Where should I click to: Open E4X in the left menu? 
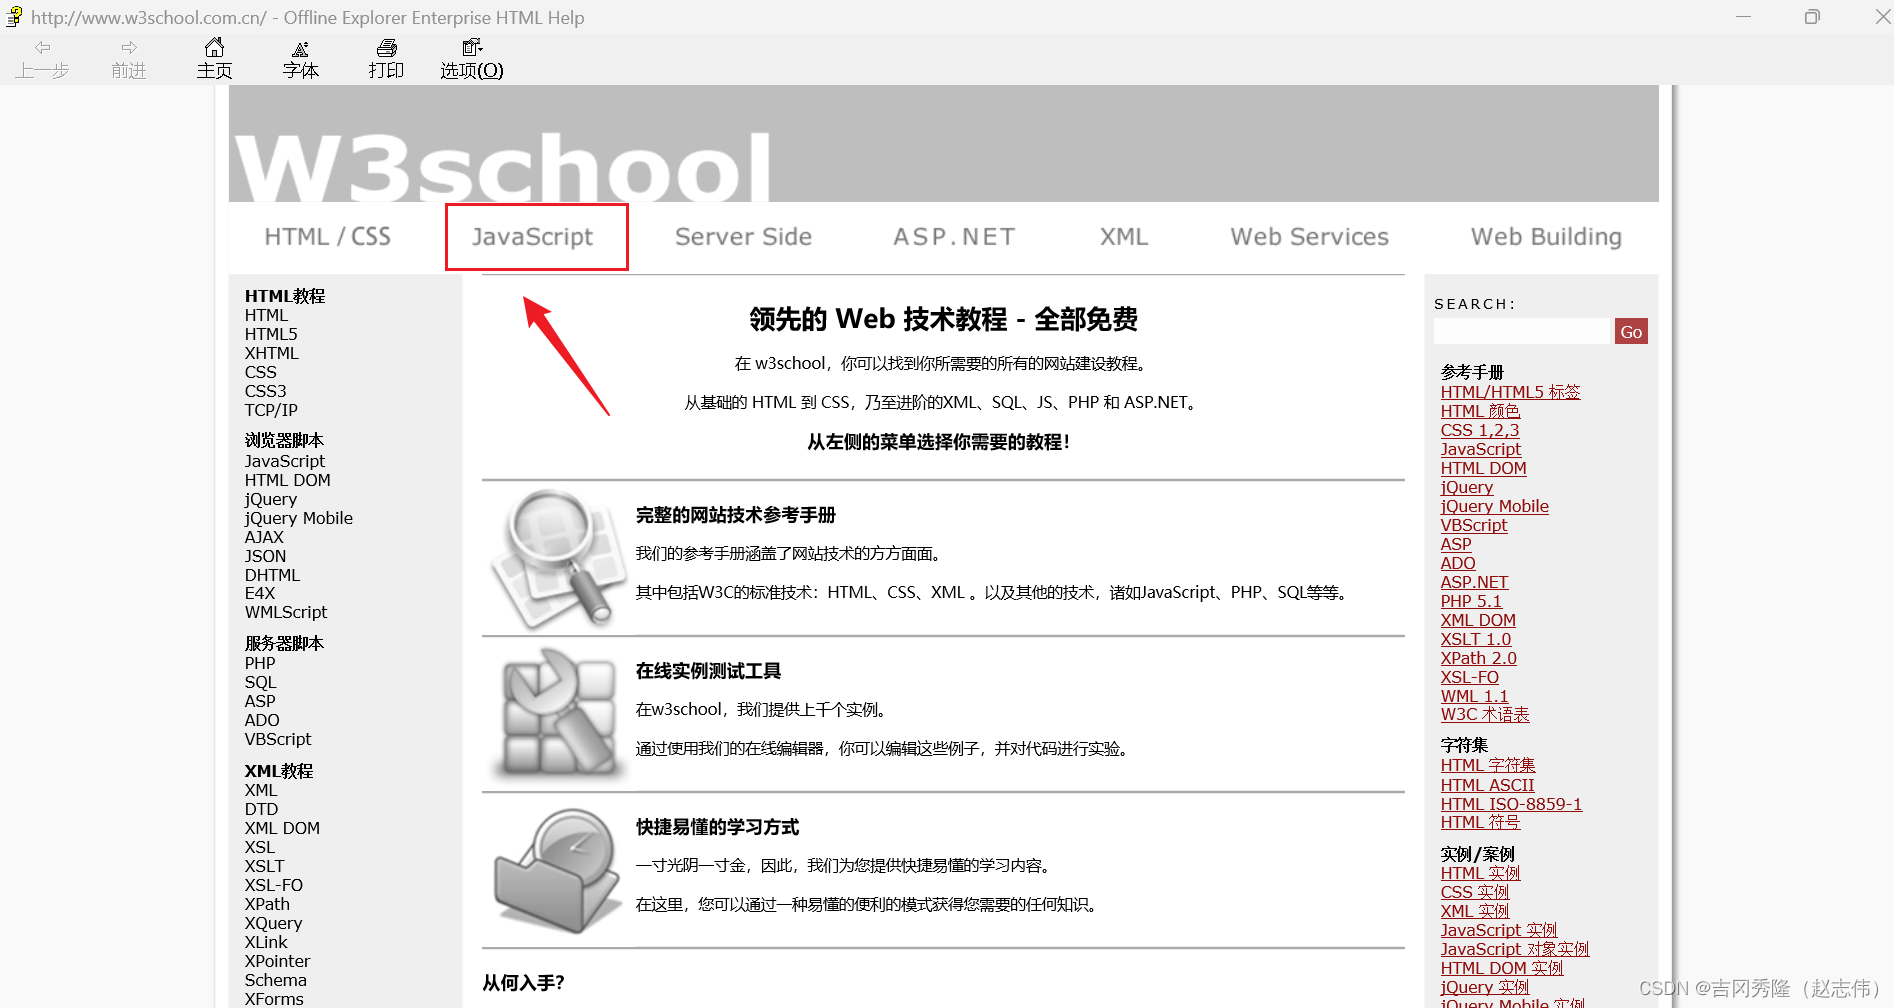[x=260, y=593]
